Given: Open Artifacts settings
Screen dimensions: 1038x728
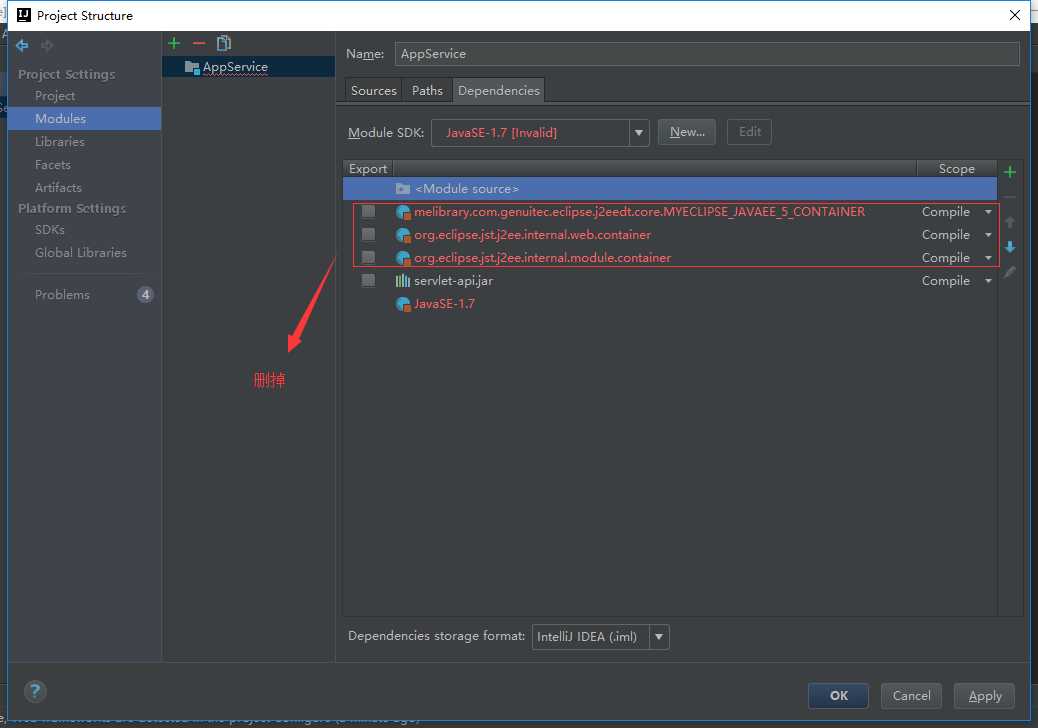Looking at the screenshot, I should click(x=58, y=188).
